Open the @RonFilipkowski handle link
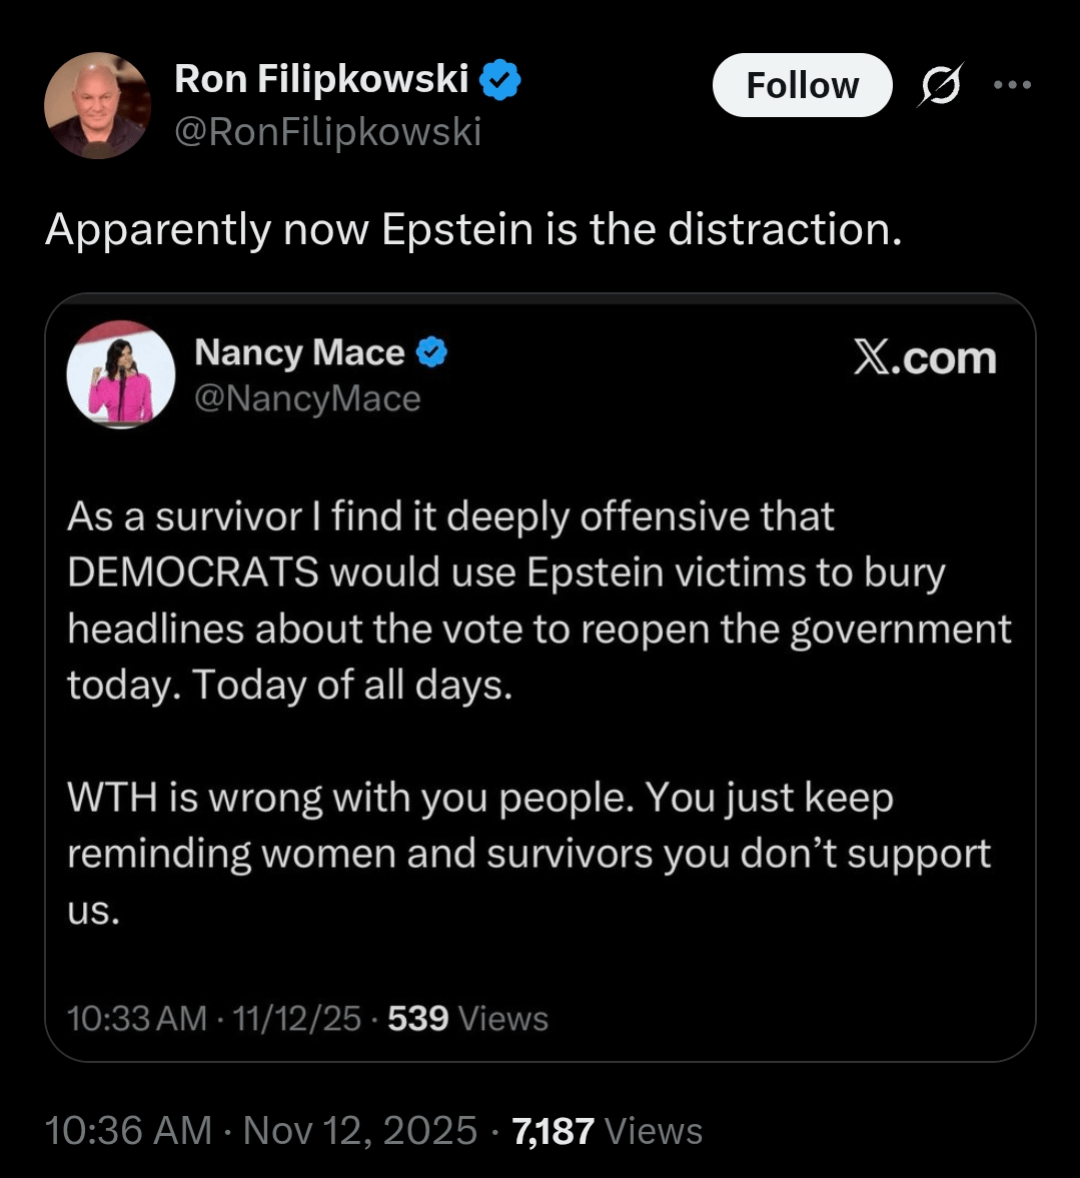 click(x=327, y=131)
